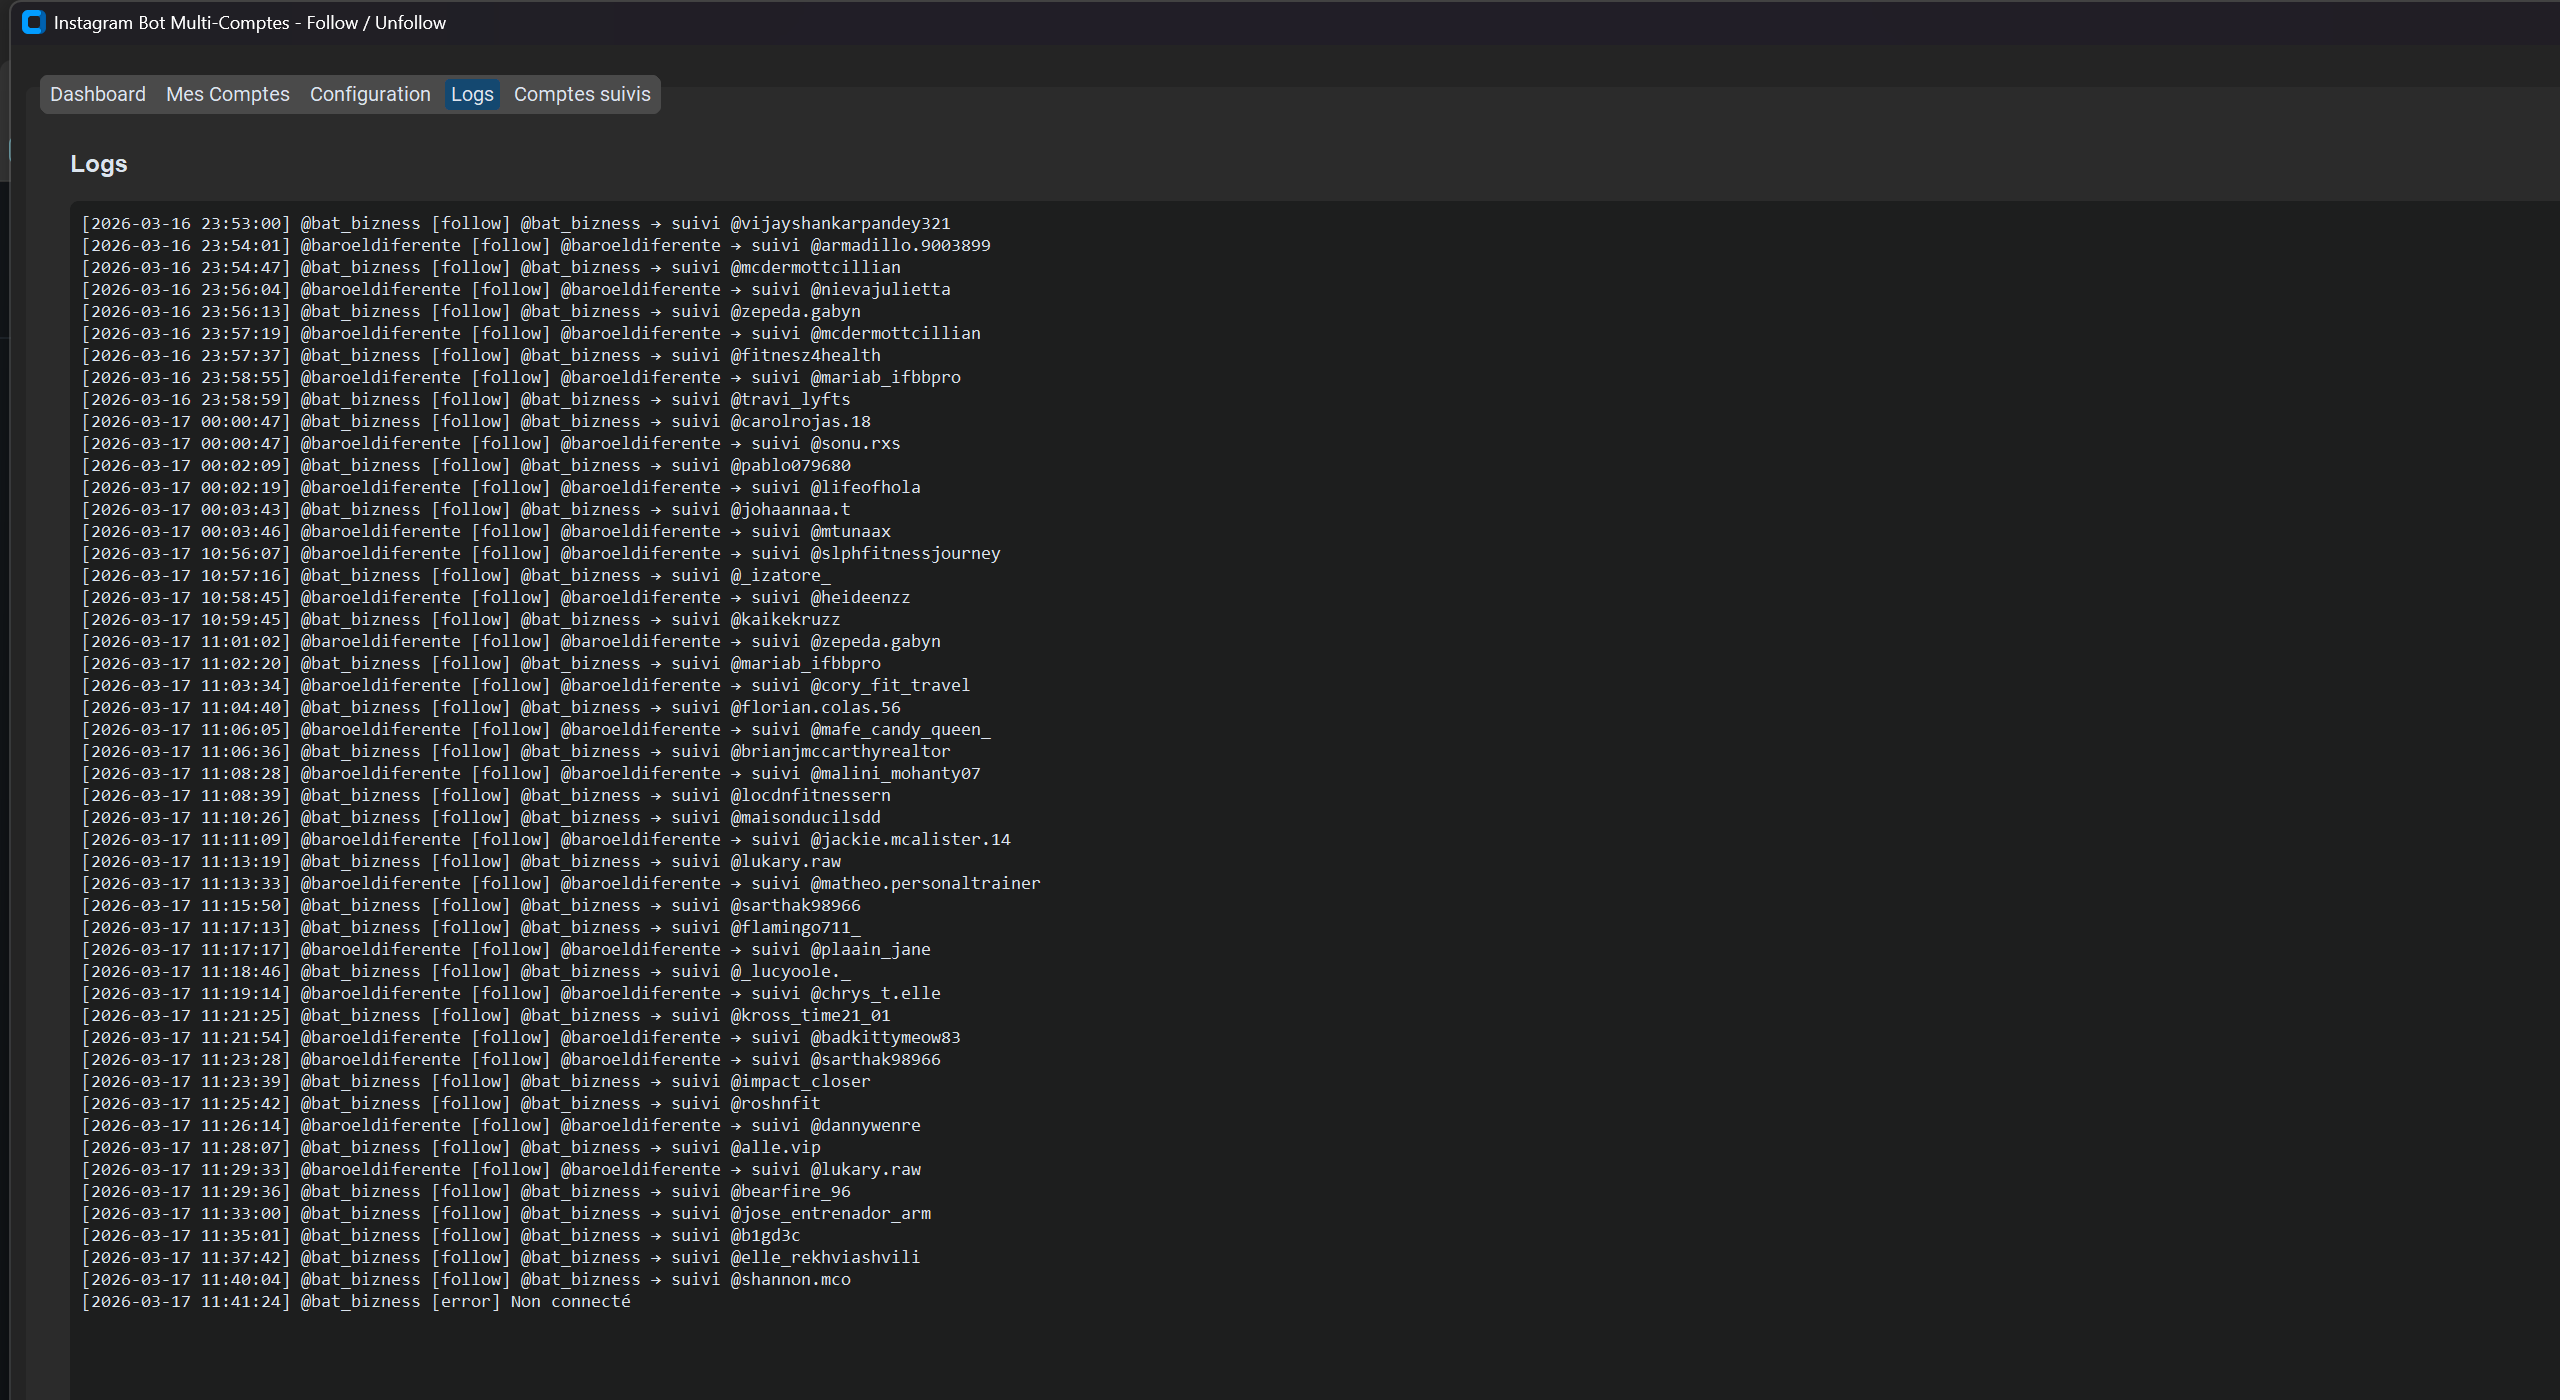Click the first log entry for @vijayshankarpandey321
Screen dimensions: 2560x1400
(516, 223)
